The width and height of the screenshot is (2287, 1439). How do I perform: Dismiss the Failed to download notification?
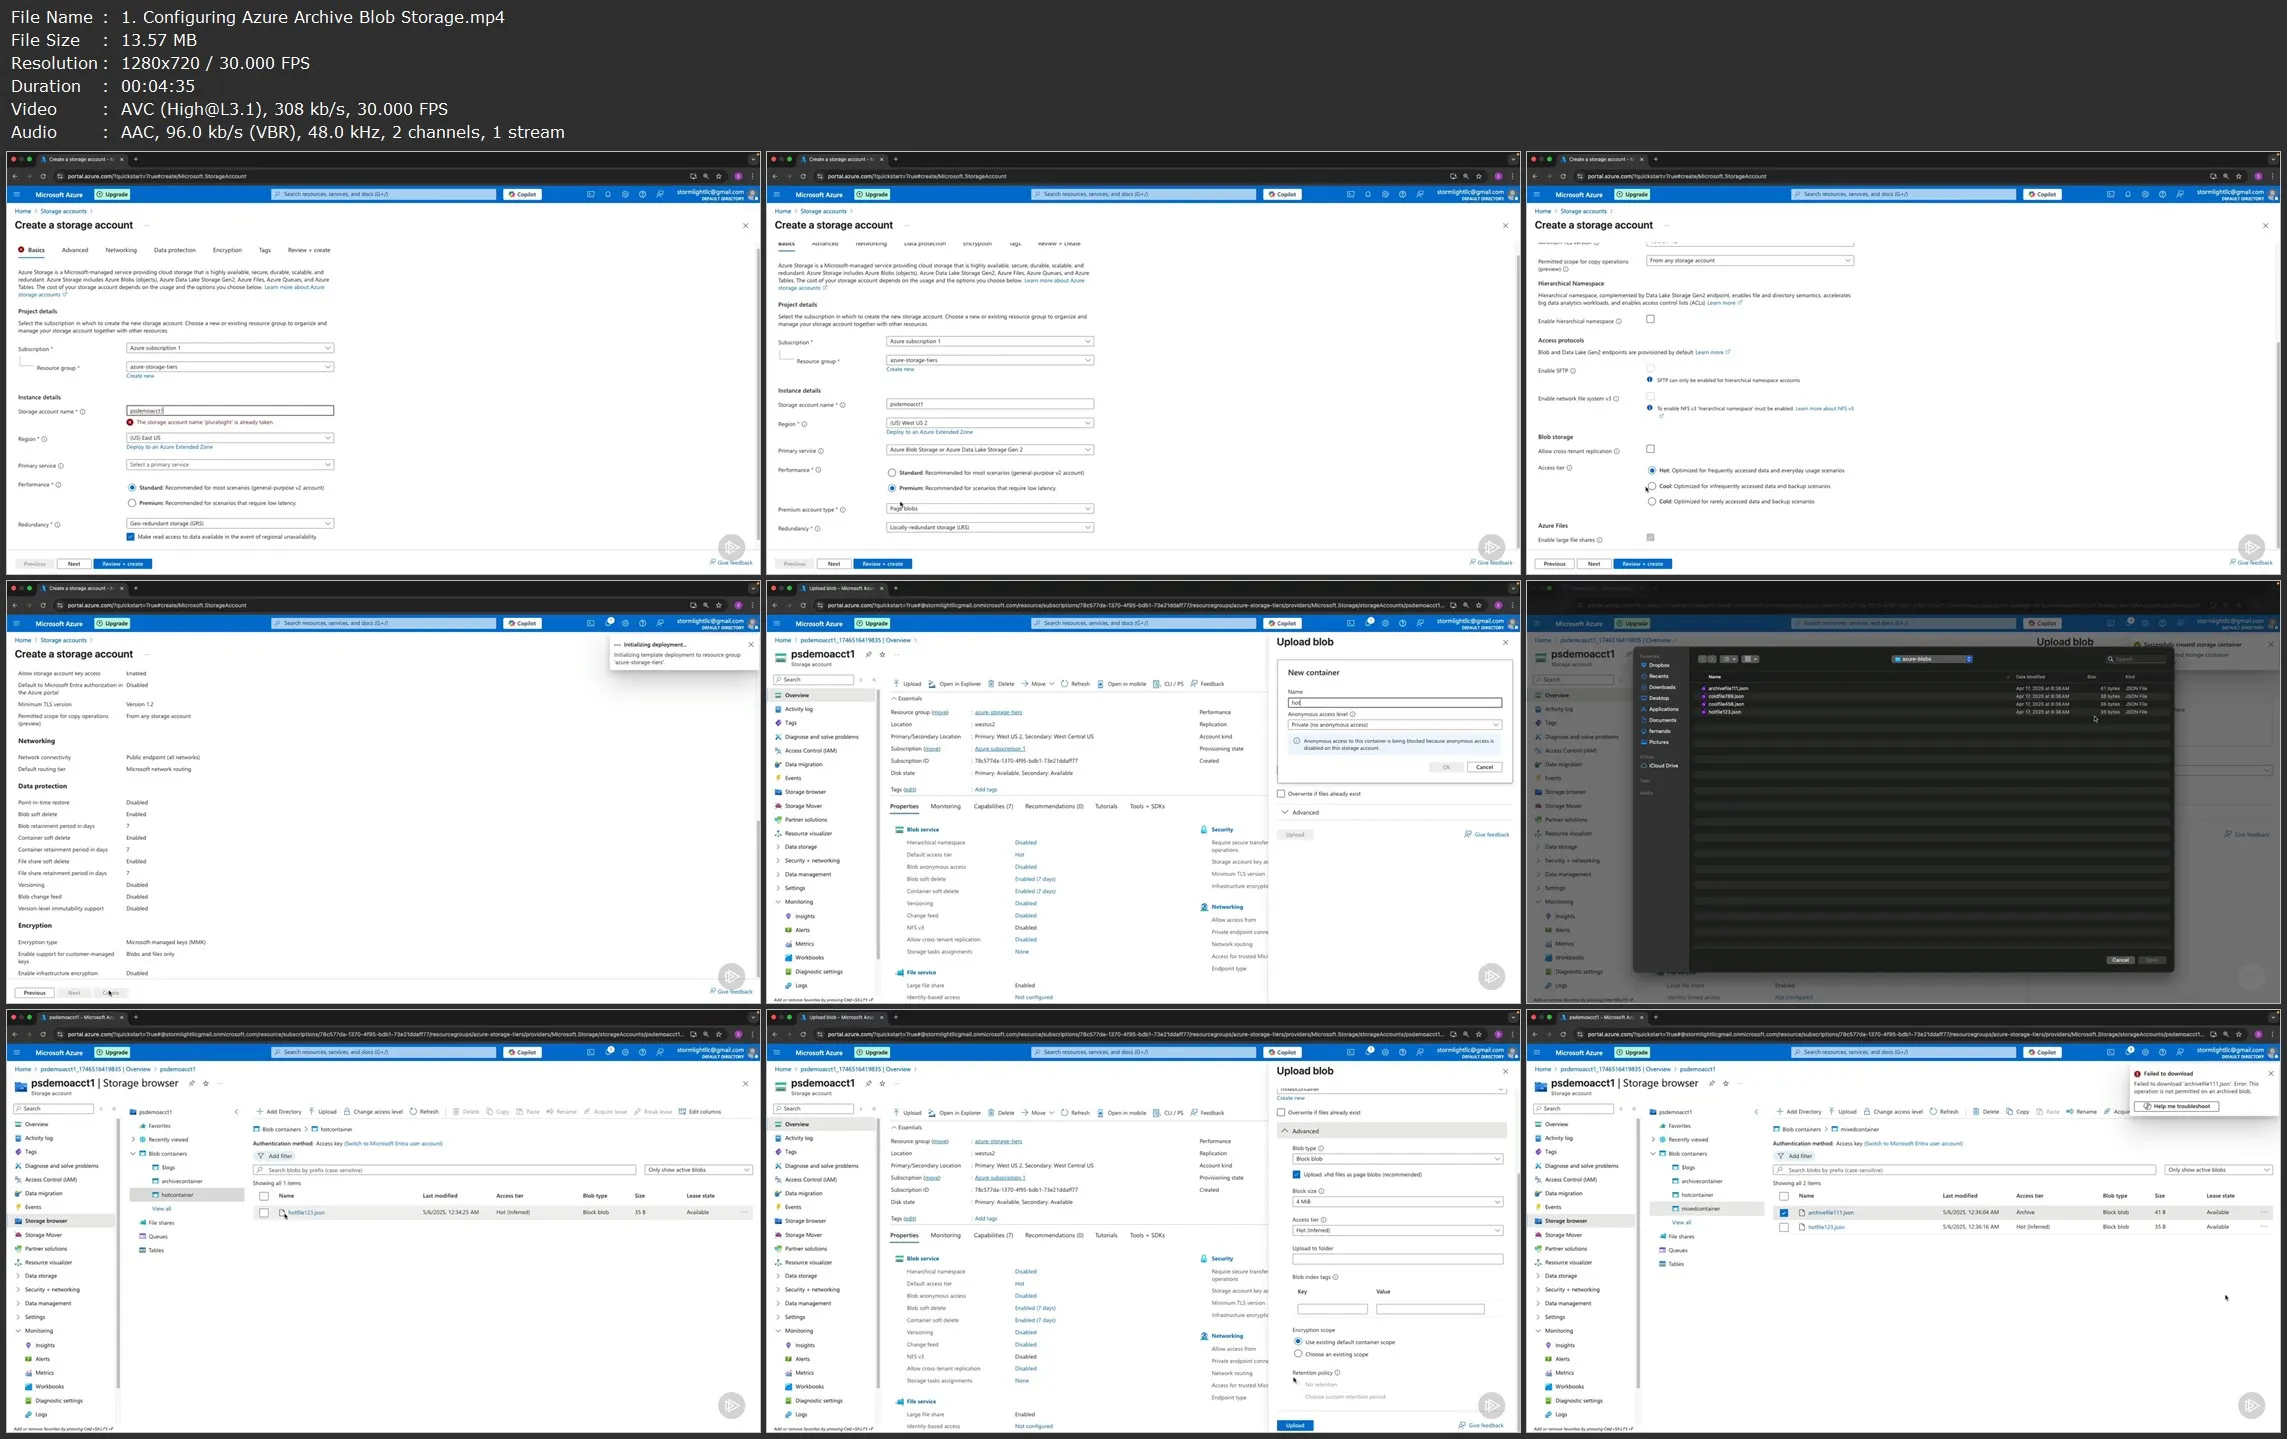point(2270,1073)
